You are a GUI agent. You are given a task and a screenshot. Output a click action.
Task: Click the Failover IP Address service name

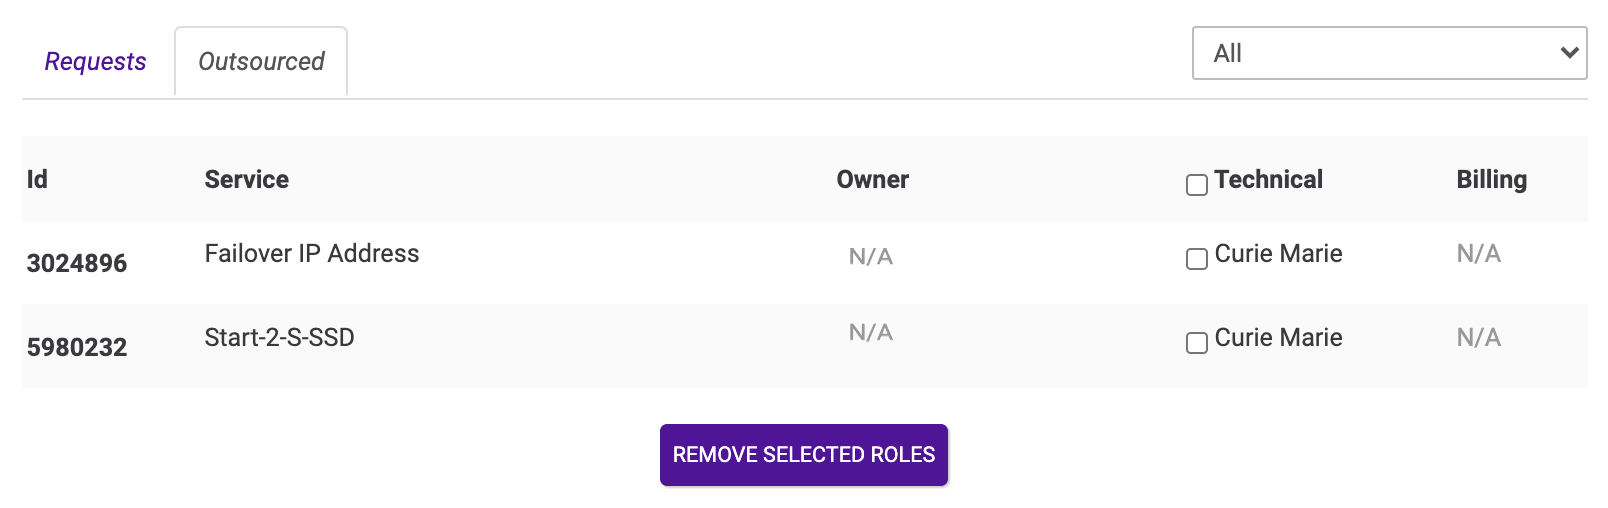[311, 254]
